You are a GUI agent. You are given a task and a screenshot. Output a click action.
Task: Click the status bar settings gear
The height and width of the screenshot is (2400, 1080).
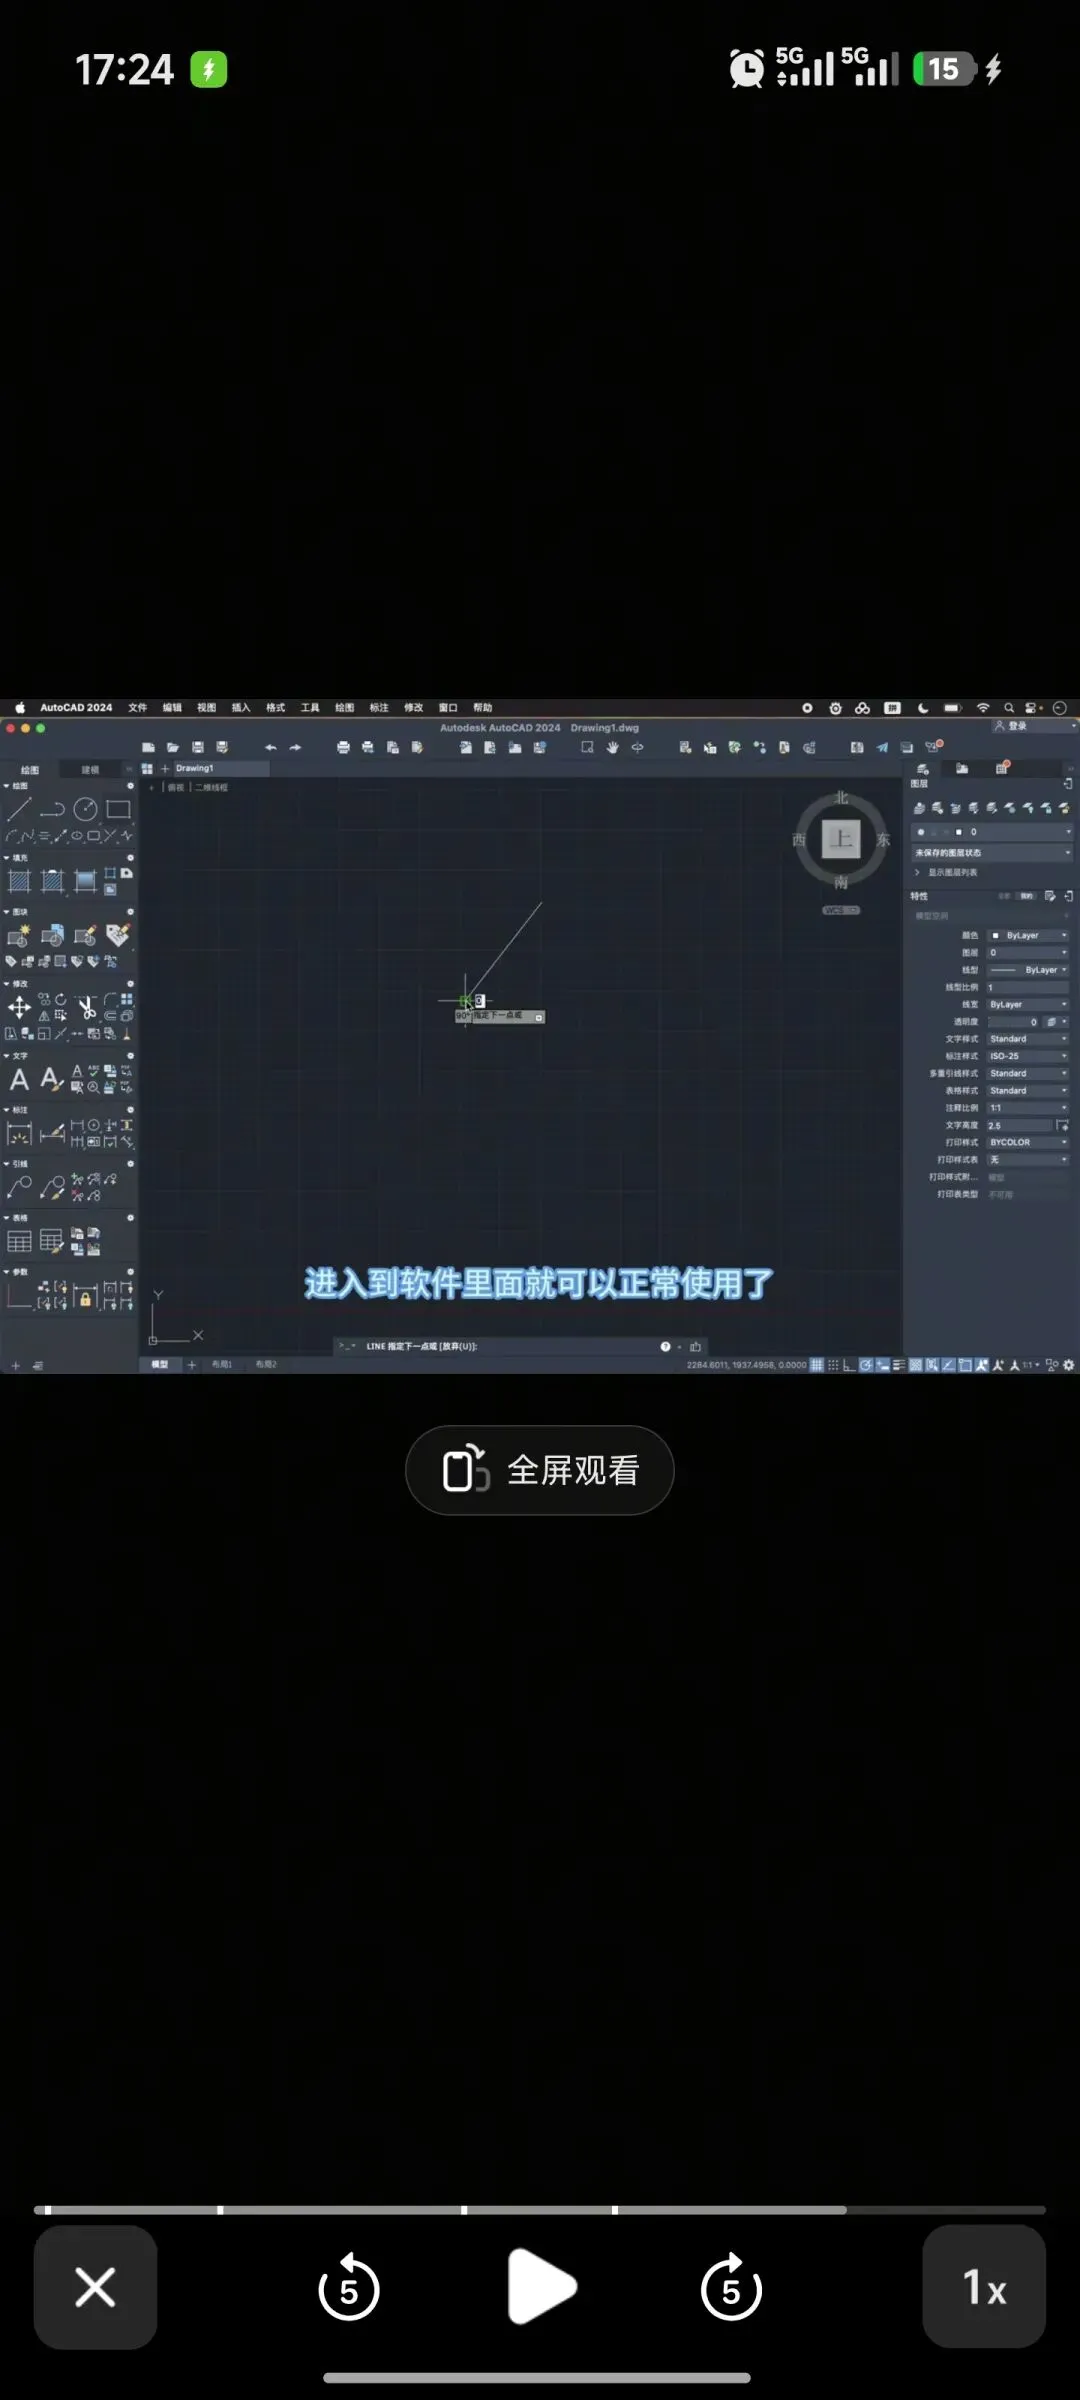click(x=1069, y=1365)
